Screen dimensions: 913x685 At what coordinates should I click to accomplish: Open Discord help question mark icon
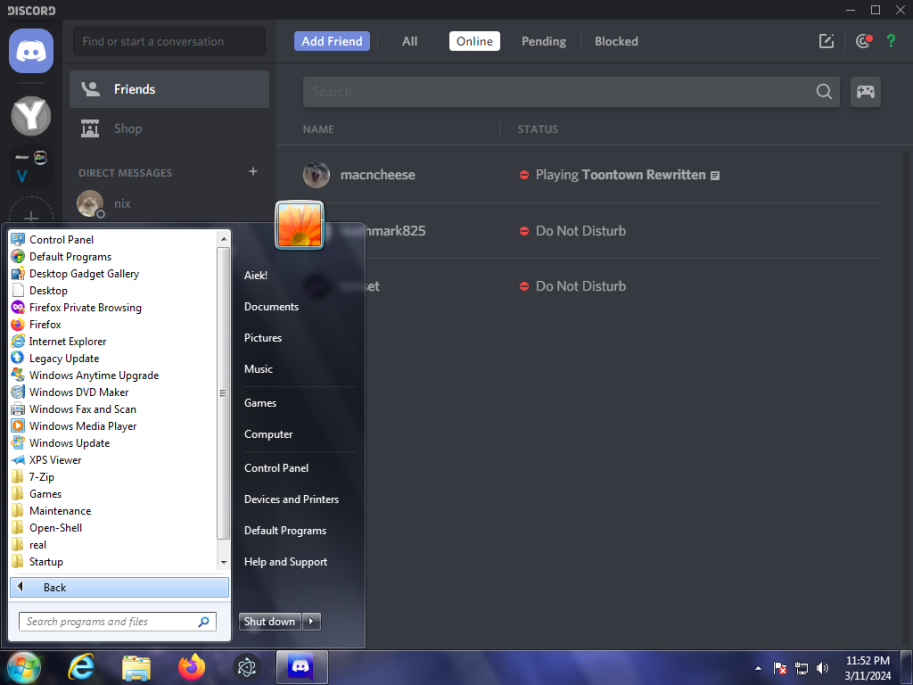(891, 41)
